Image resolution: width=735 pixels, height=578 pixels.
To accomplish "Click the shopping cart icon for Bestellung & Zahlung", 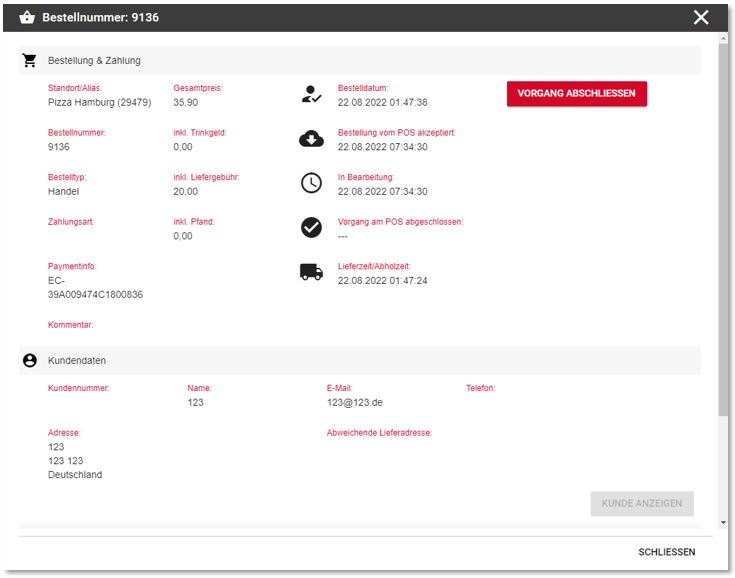I will (x=30, y=60).
